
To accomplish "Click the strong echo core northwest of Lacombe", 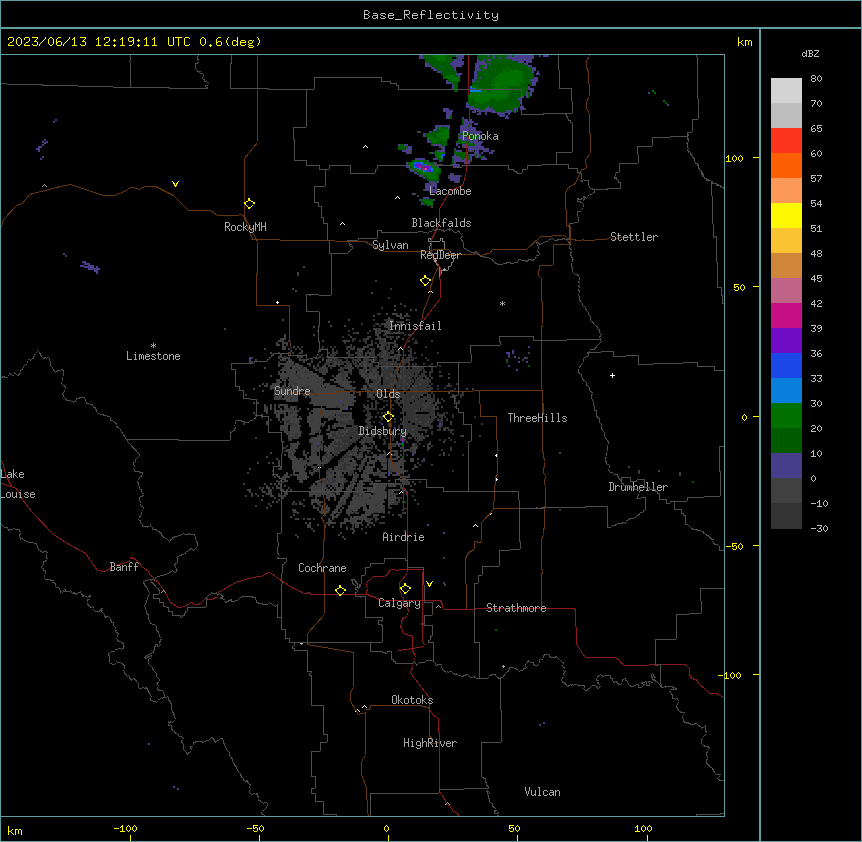I will coord(422,166).
